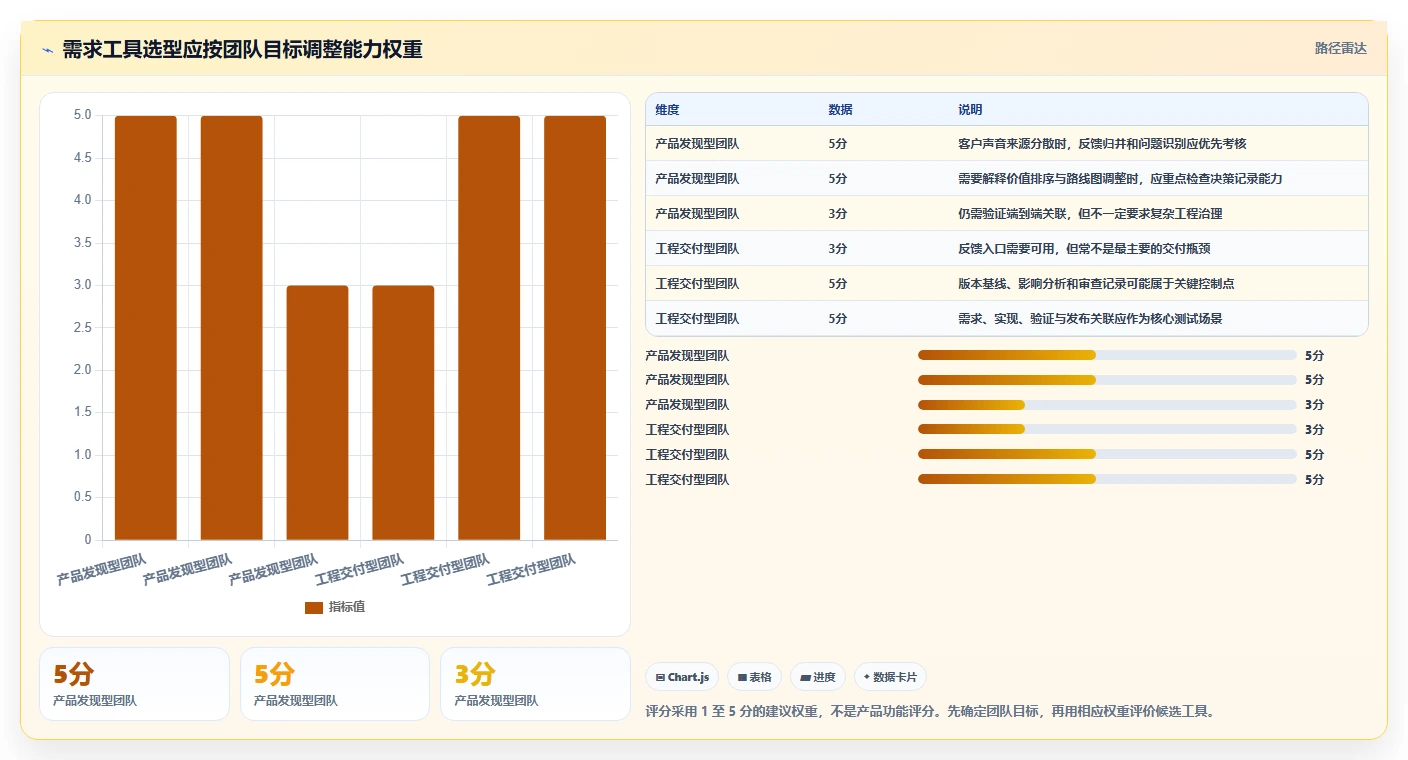
Task: Click the 说明 column header
Action: click(x=970, y=110)
